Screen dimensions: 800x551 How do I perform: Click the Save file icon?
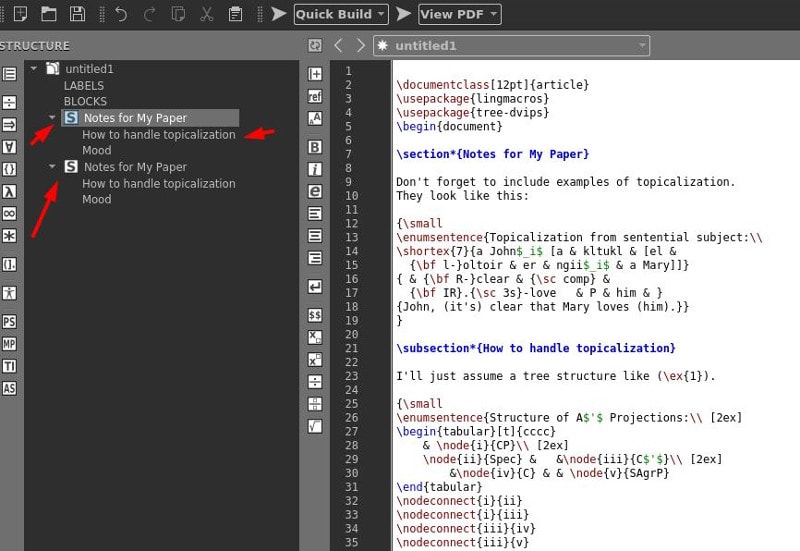pos(77,14)
